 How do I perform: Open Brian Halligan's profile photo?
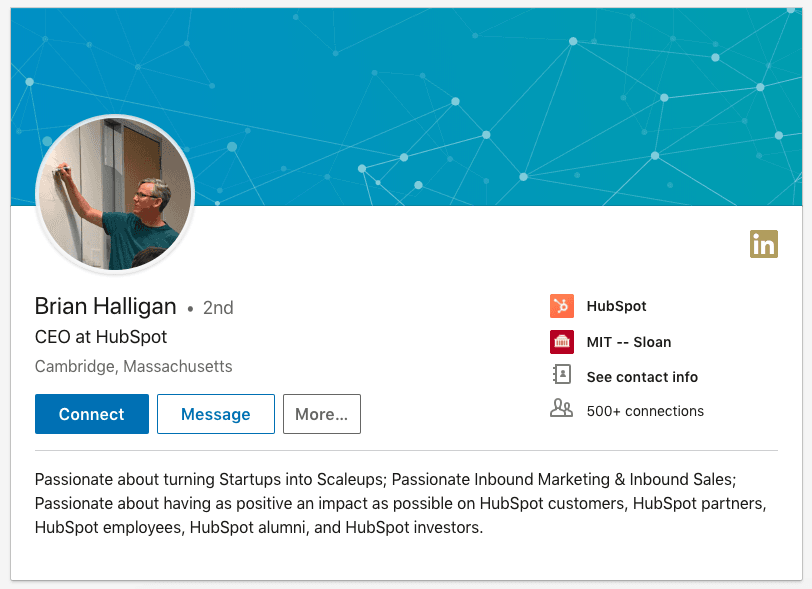pos(114,195)
